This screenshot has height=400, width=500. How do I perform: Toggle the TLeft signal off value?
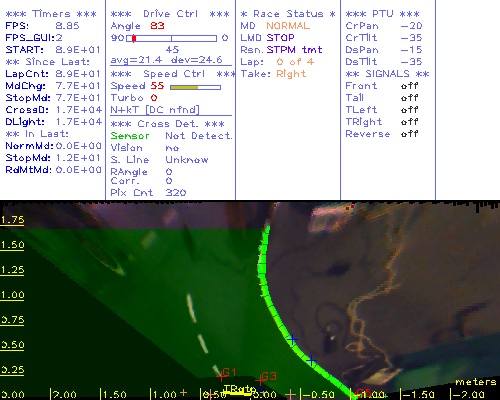[x=409, y=110]
